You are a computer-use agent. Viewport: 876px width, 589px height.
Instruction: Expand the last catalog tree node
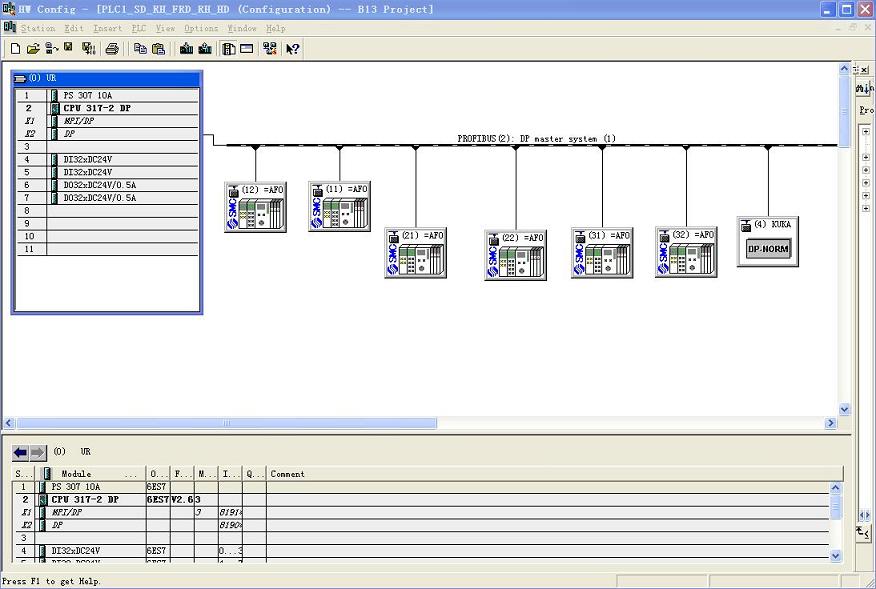866,208
